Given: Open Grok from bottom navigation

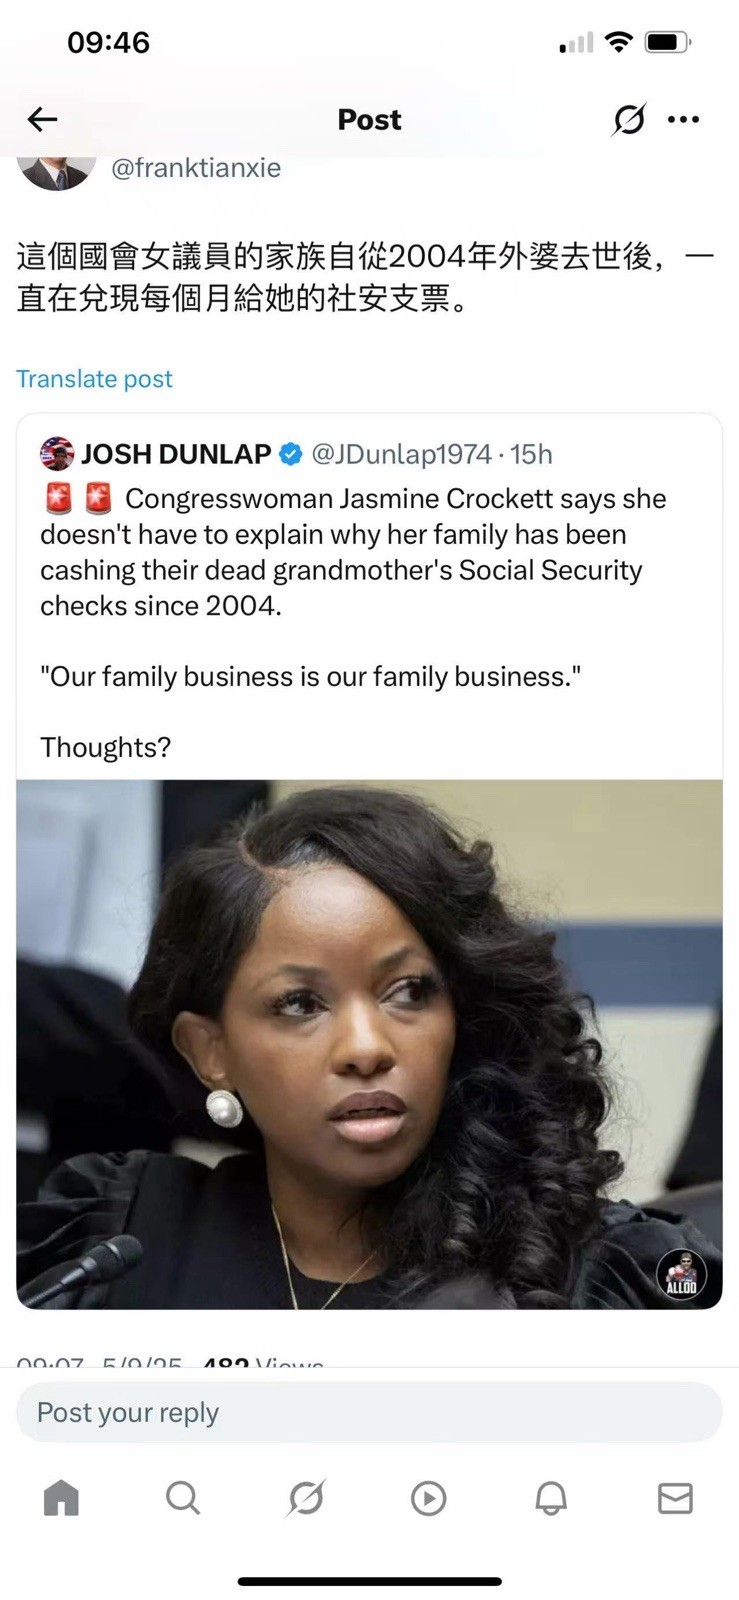Looking at the screenshot, I should (306, 1498).
